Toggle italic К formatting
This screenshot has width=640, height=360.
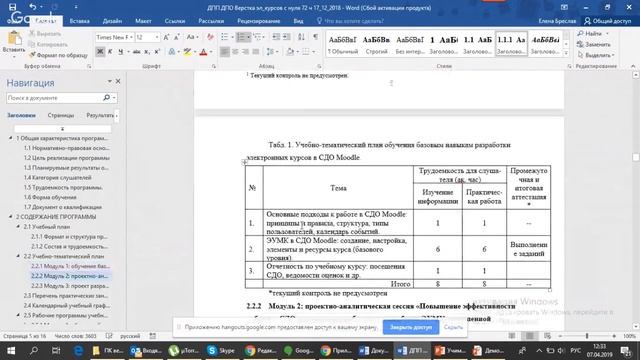(x=110, y=52)
